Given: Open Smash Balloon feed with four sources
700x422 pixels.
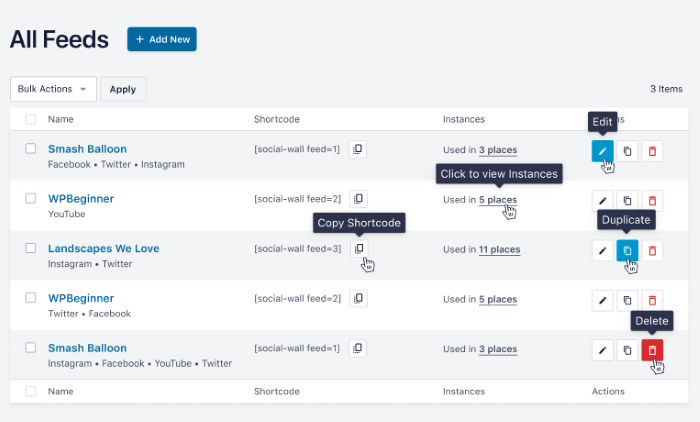Looking at the screenshot, I should tap(88, 348).
